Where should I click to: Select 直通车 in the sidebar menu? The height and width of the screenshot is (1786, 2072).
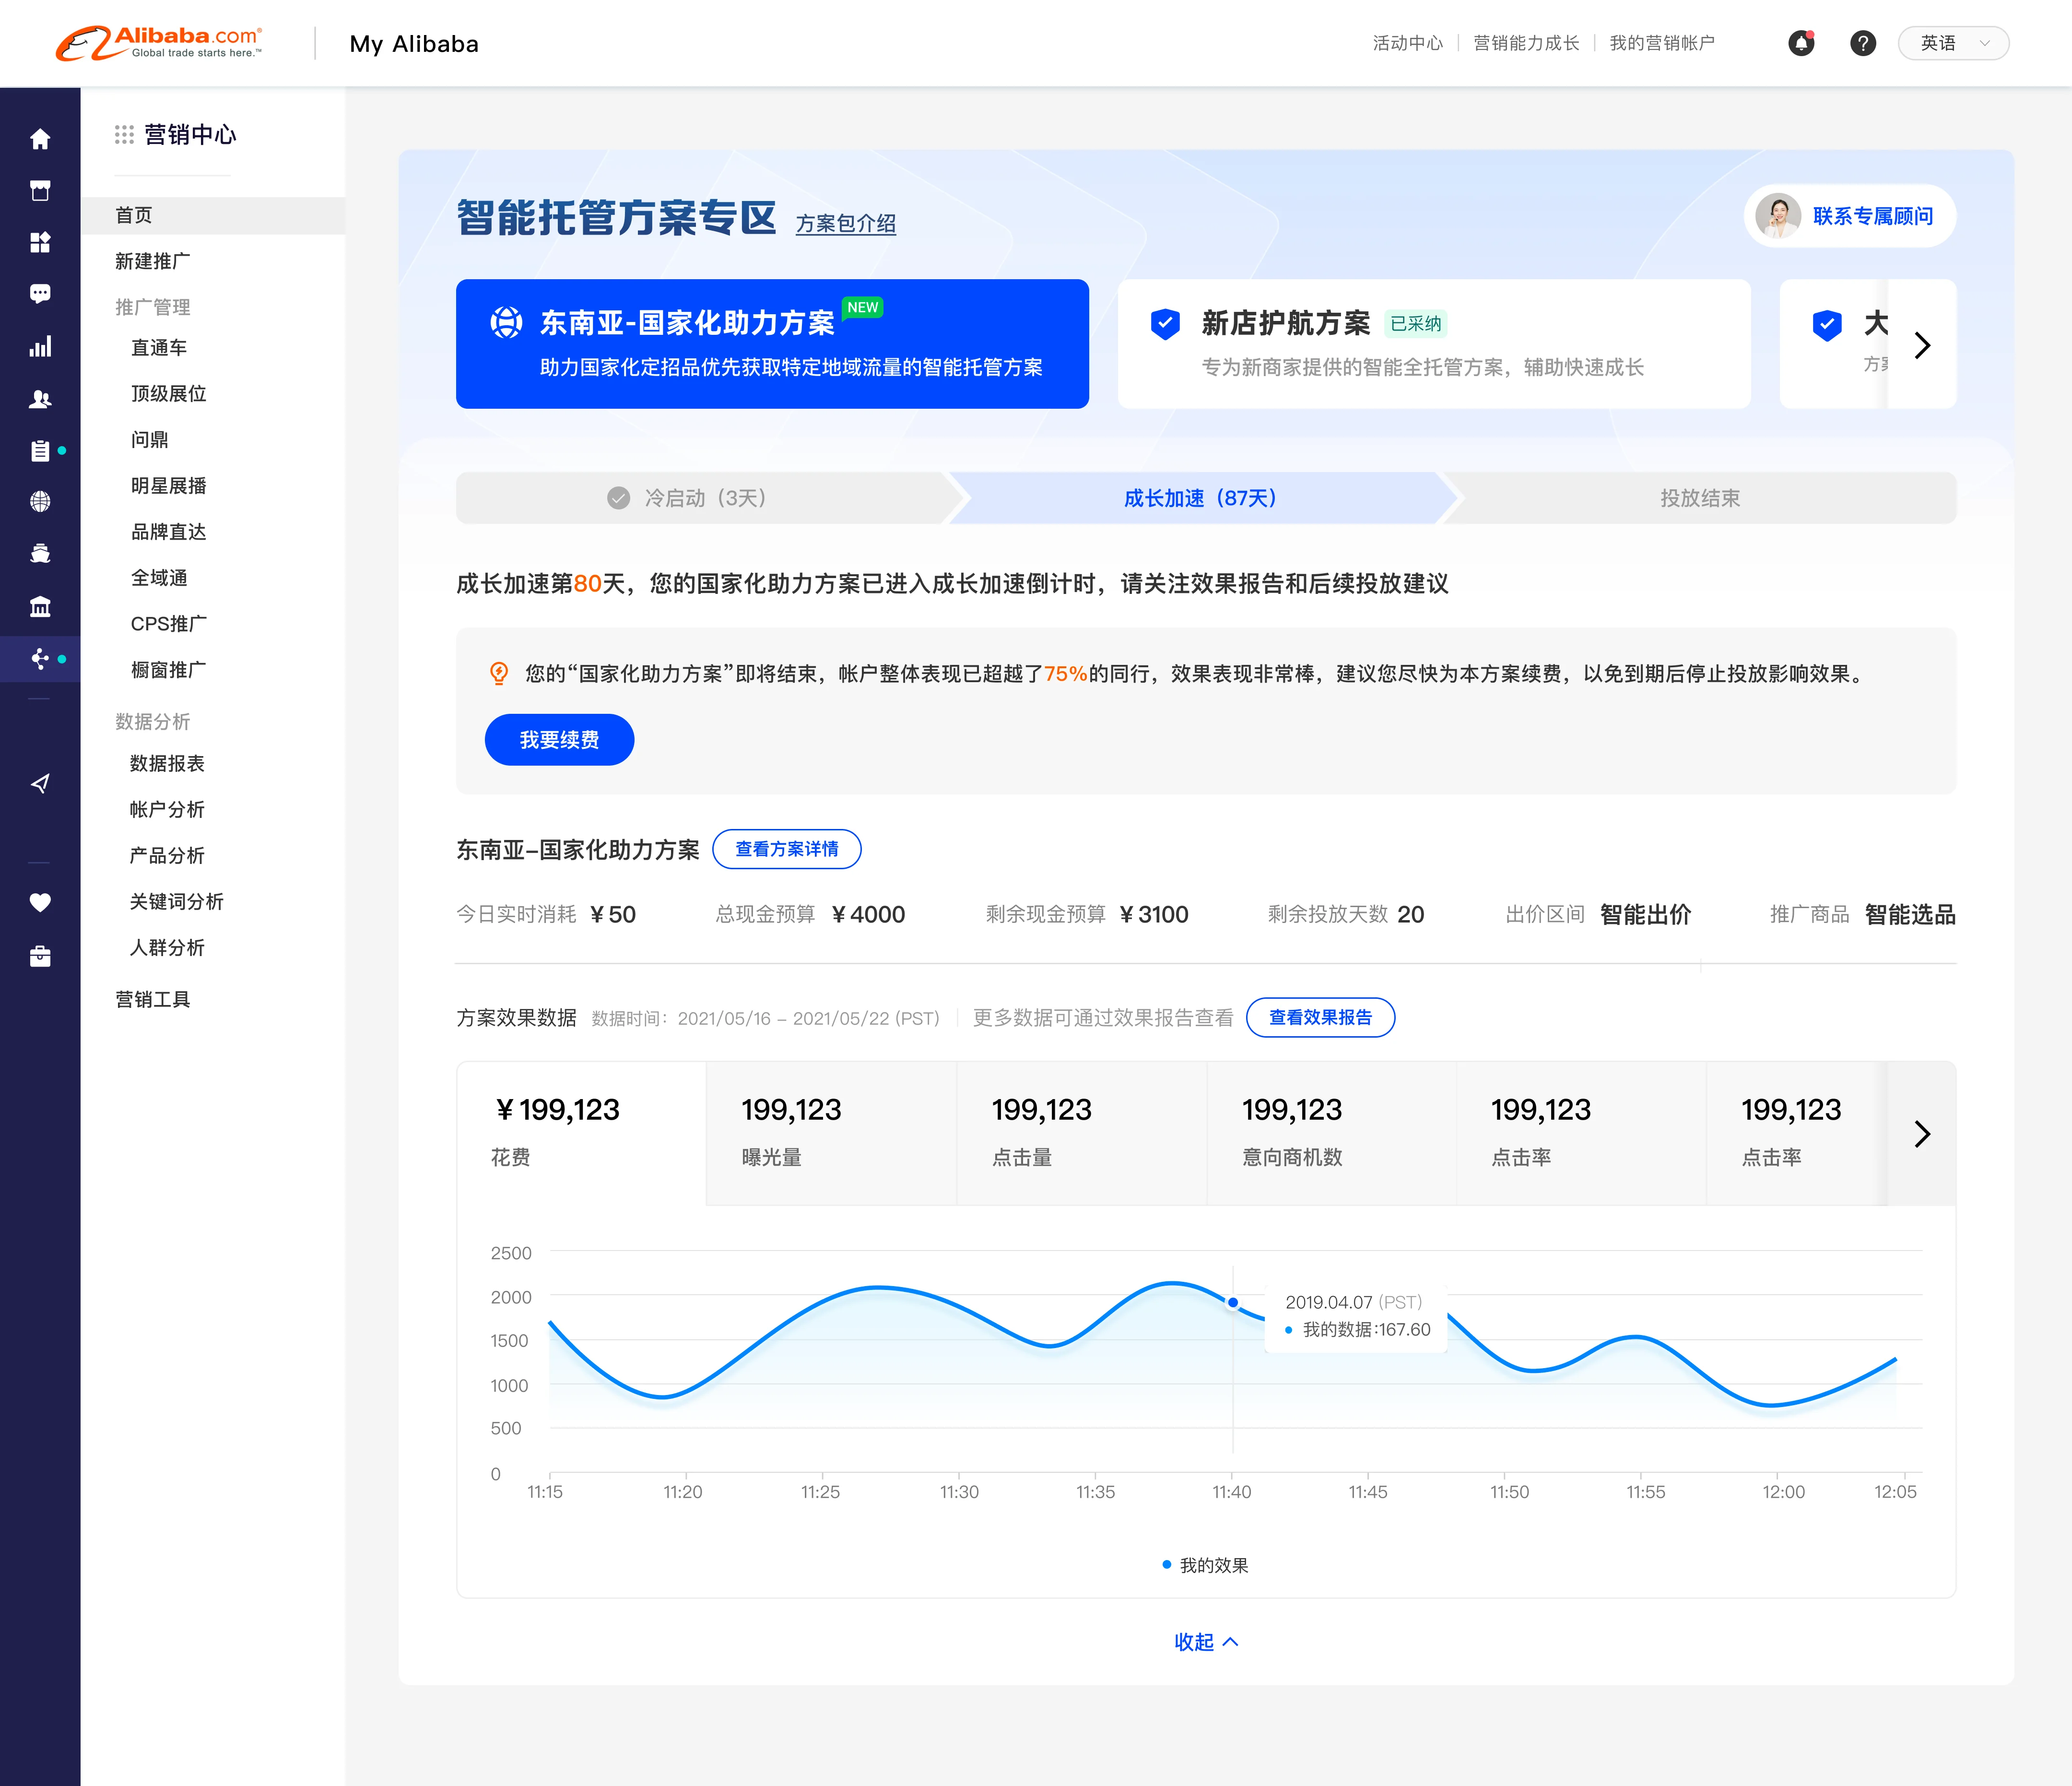coord(159,347)
